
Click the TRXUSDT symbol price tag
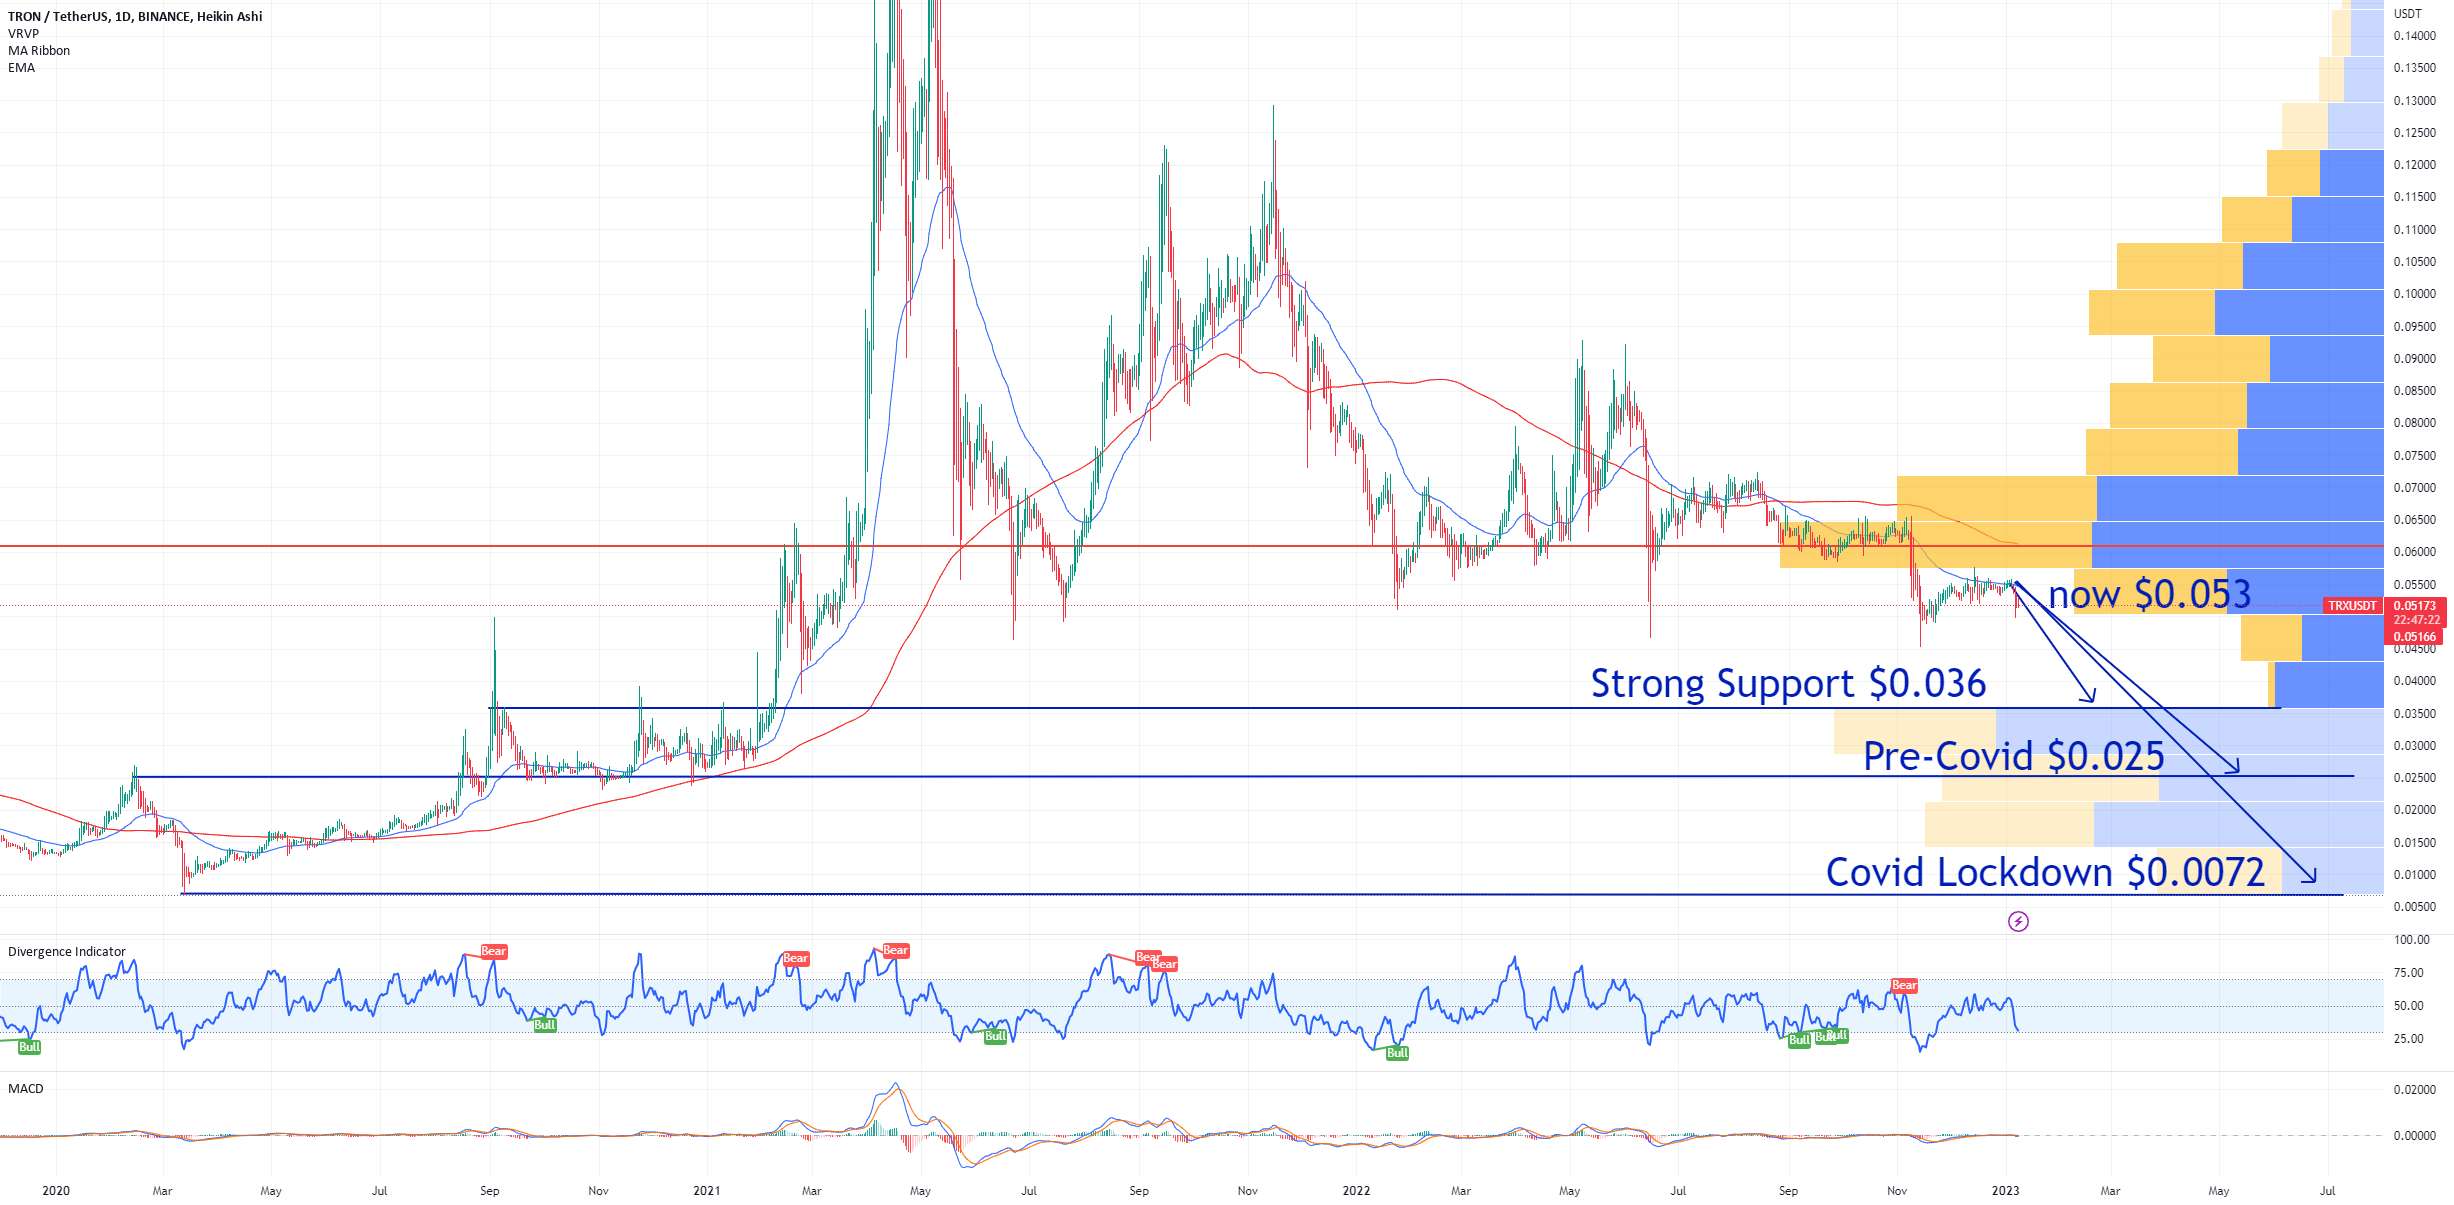click(x=2351, y=606)
